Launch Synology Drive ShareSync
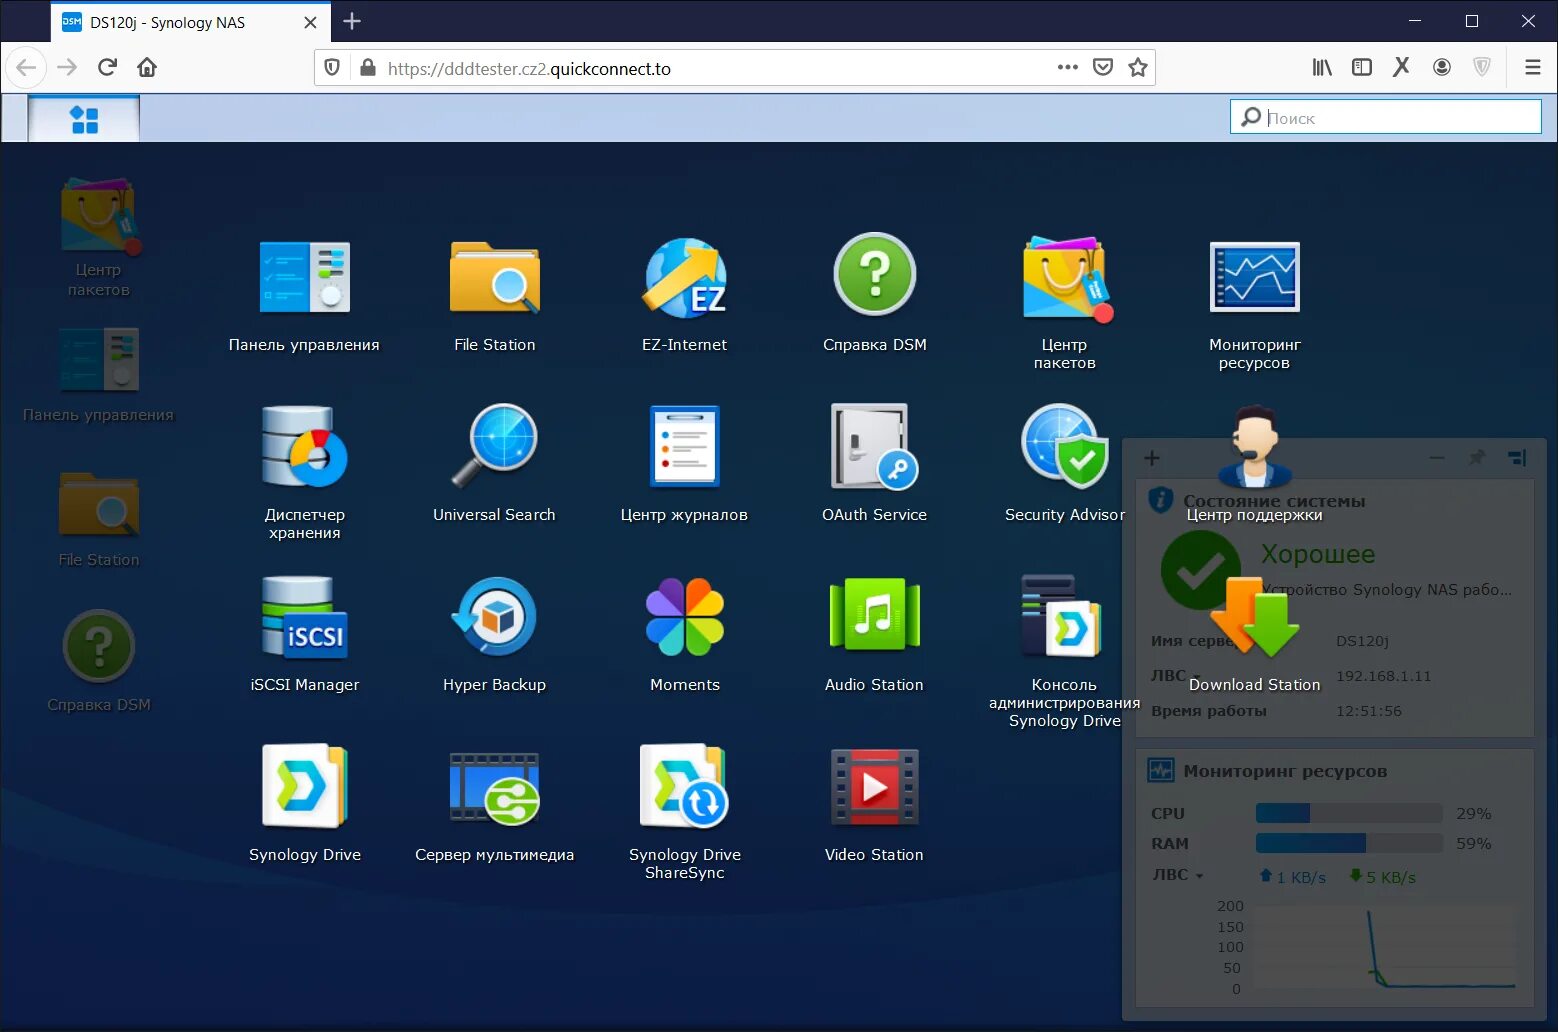Screen dimensions: 1558x1032 click(x=684, y=786)
